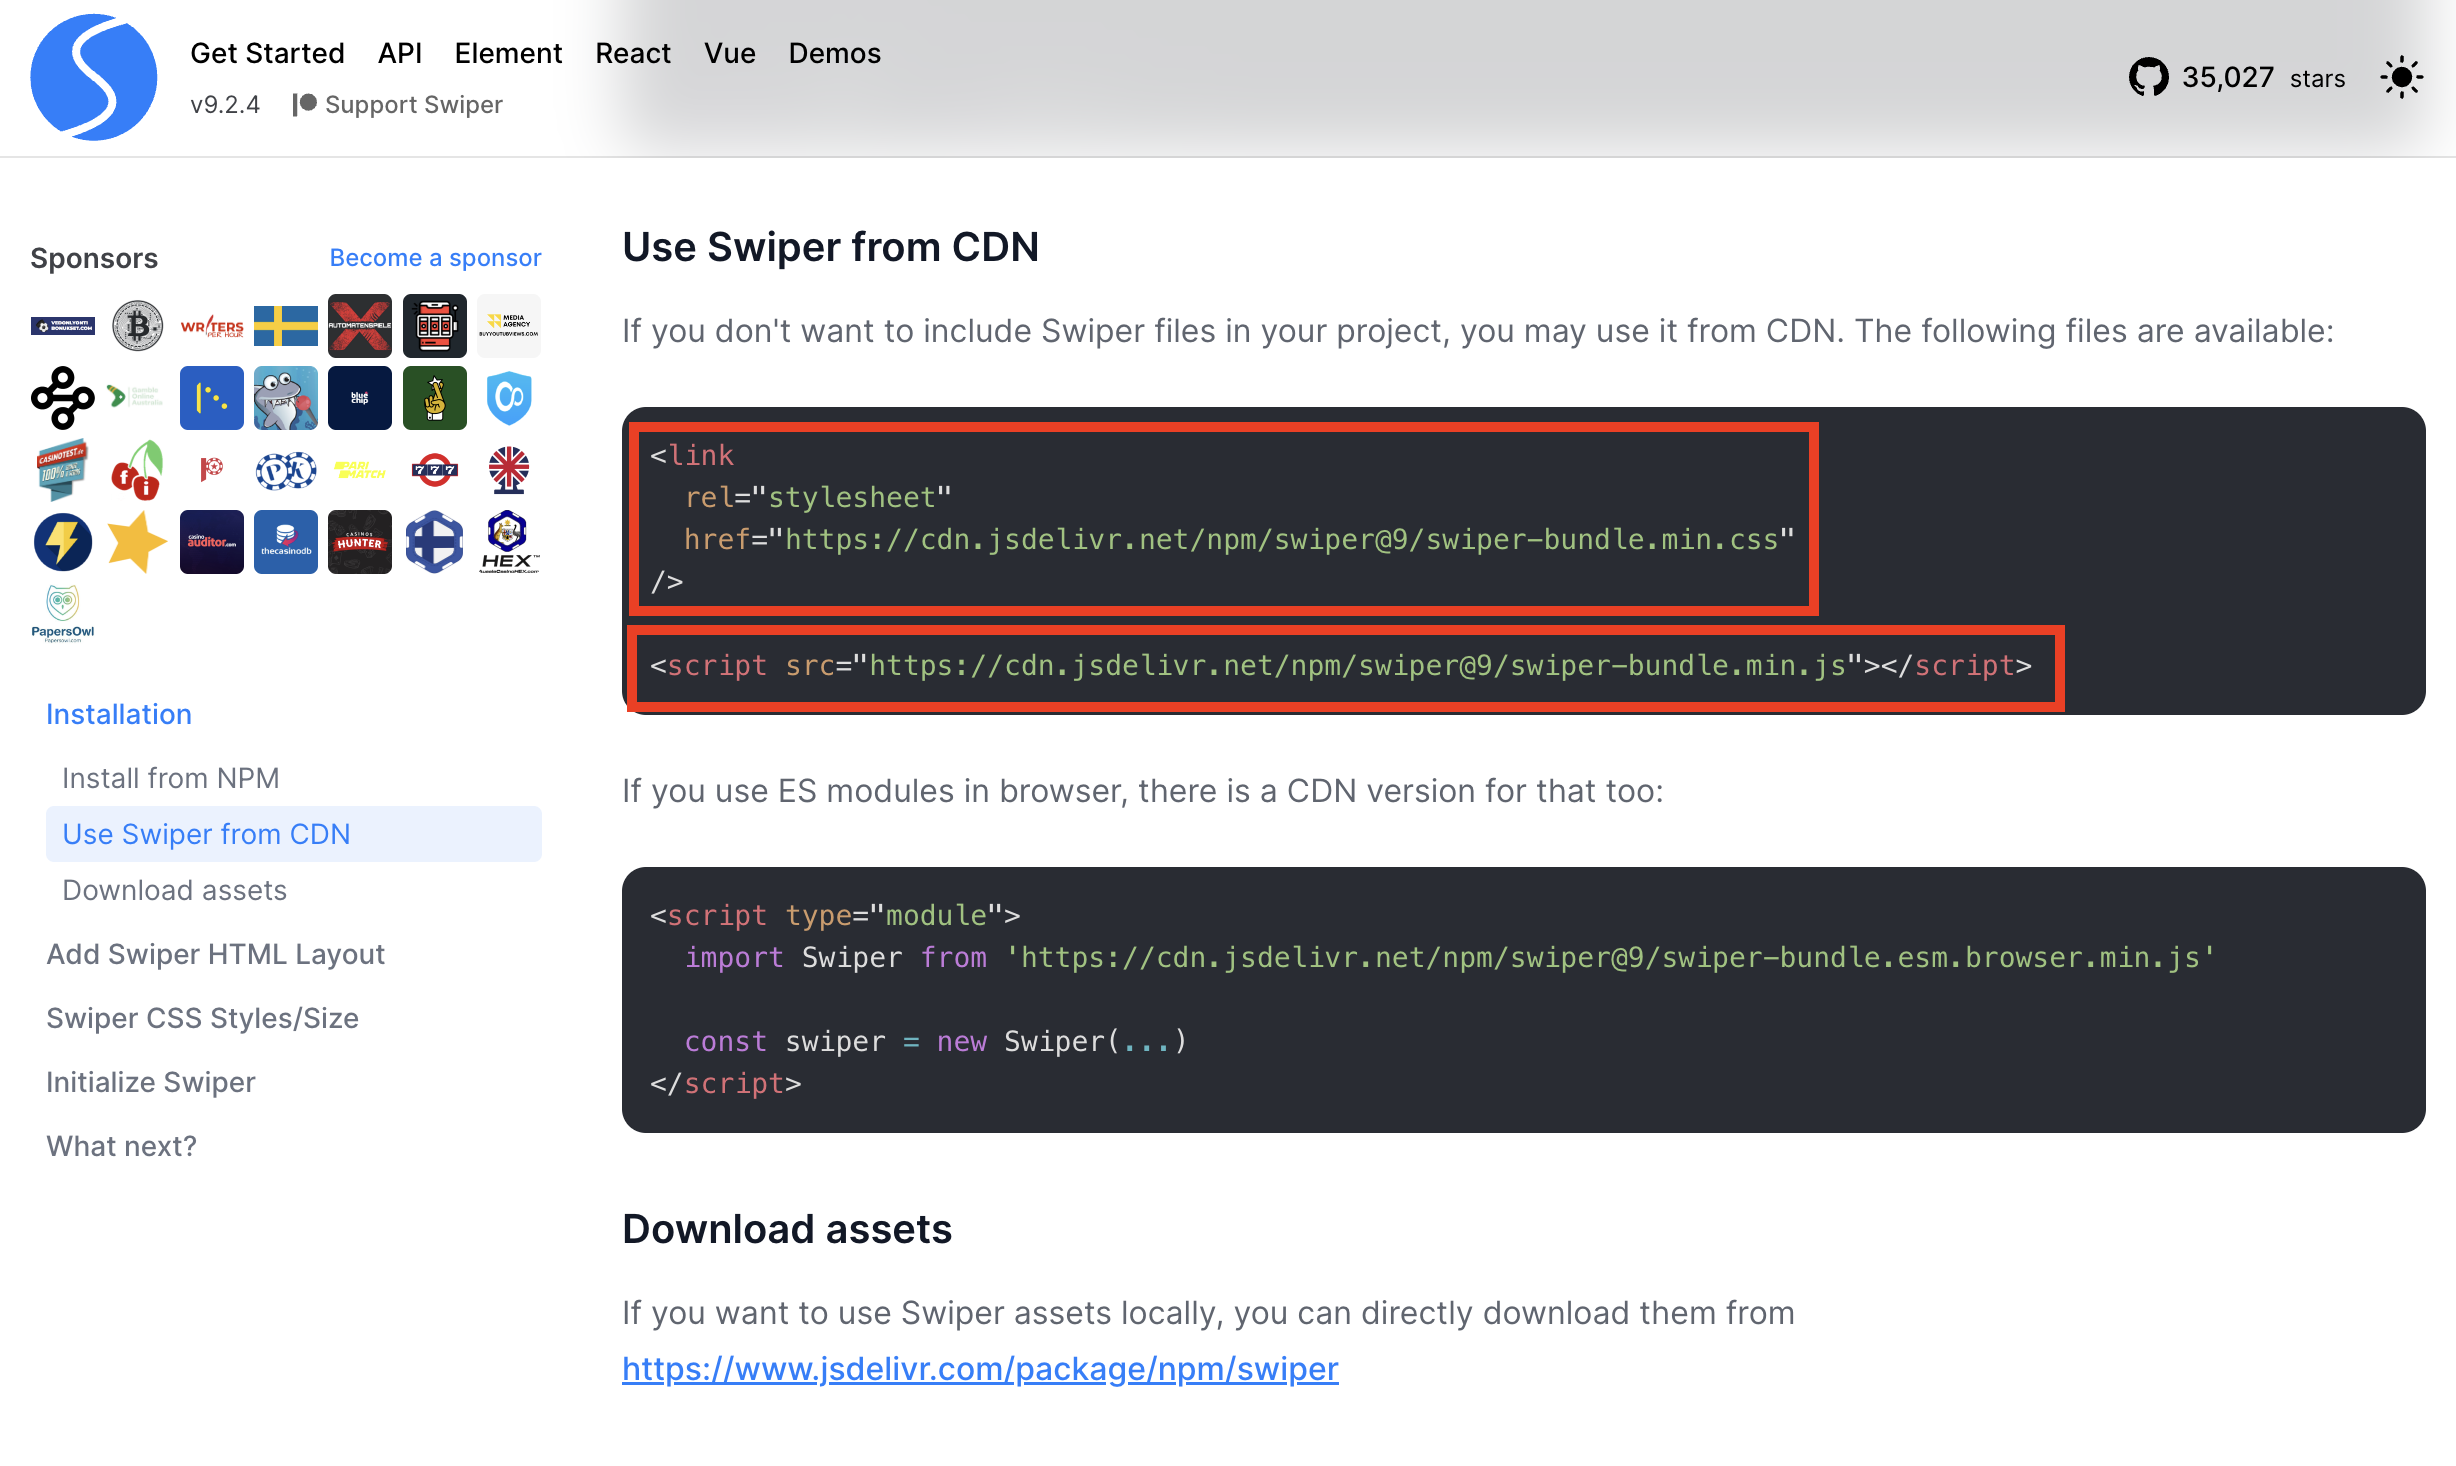Click the 35,027 stars count
The width and height of the screenshot is (2456, 1466).
pyautogui.click(x=2263, y=78)
